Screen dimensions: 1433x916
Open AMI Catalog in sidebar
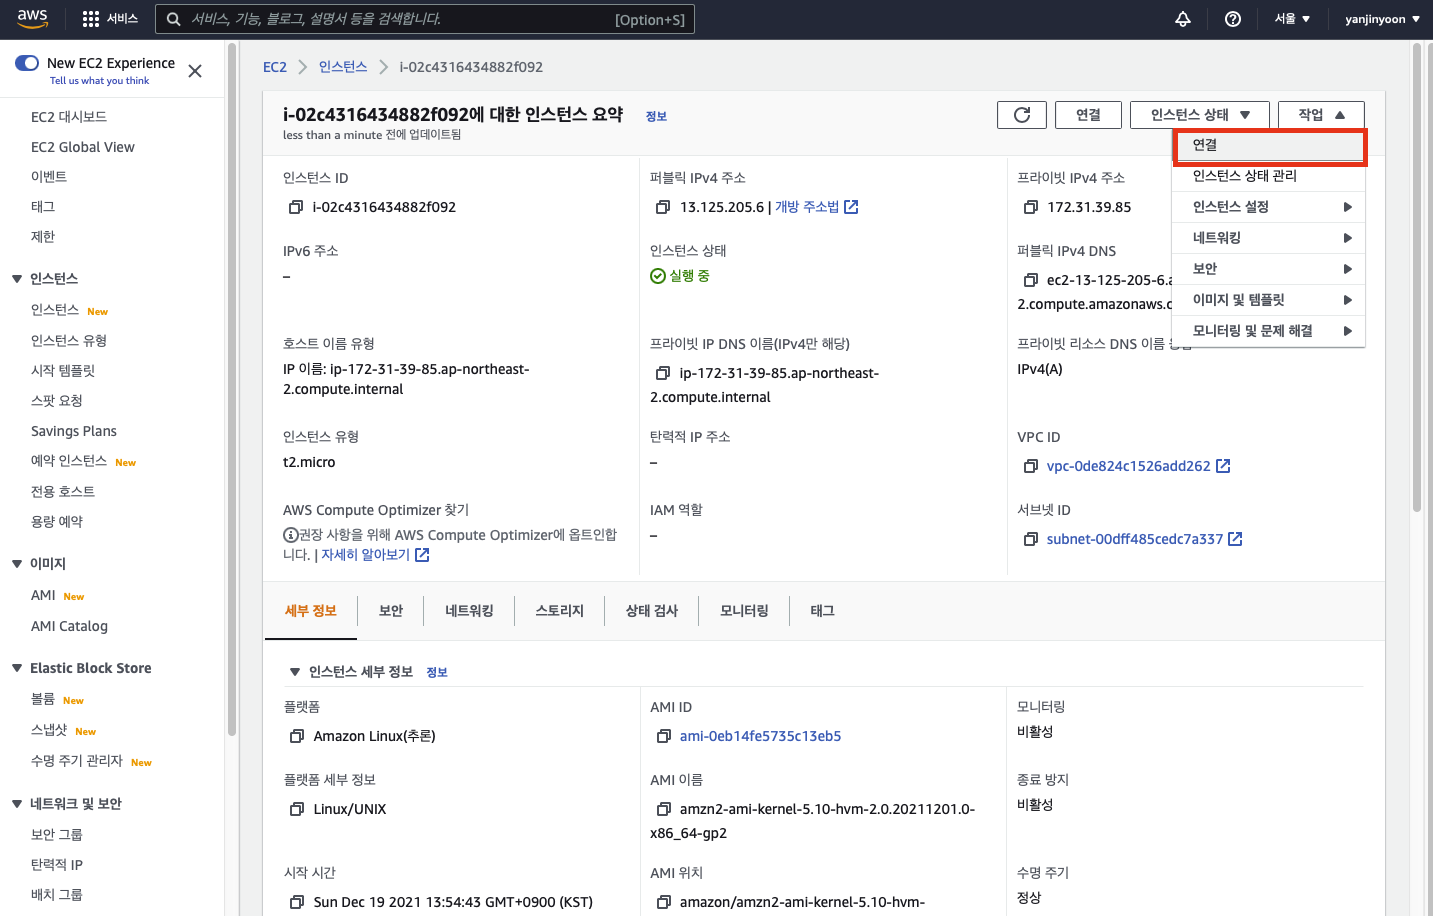(69, 626)
